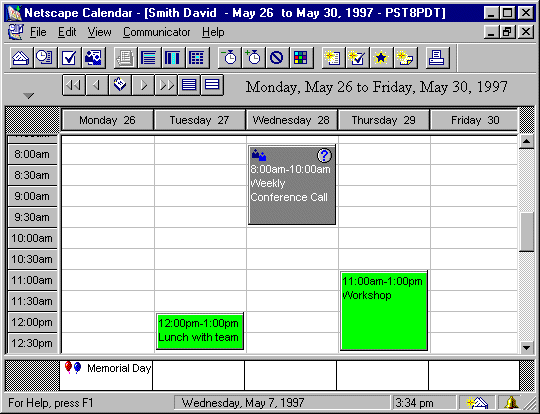
Task: Click the scrollbar down arrow
Action: click(526, 348)
